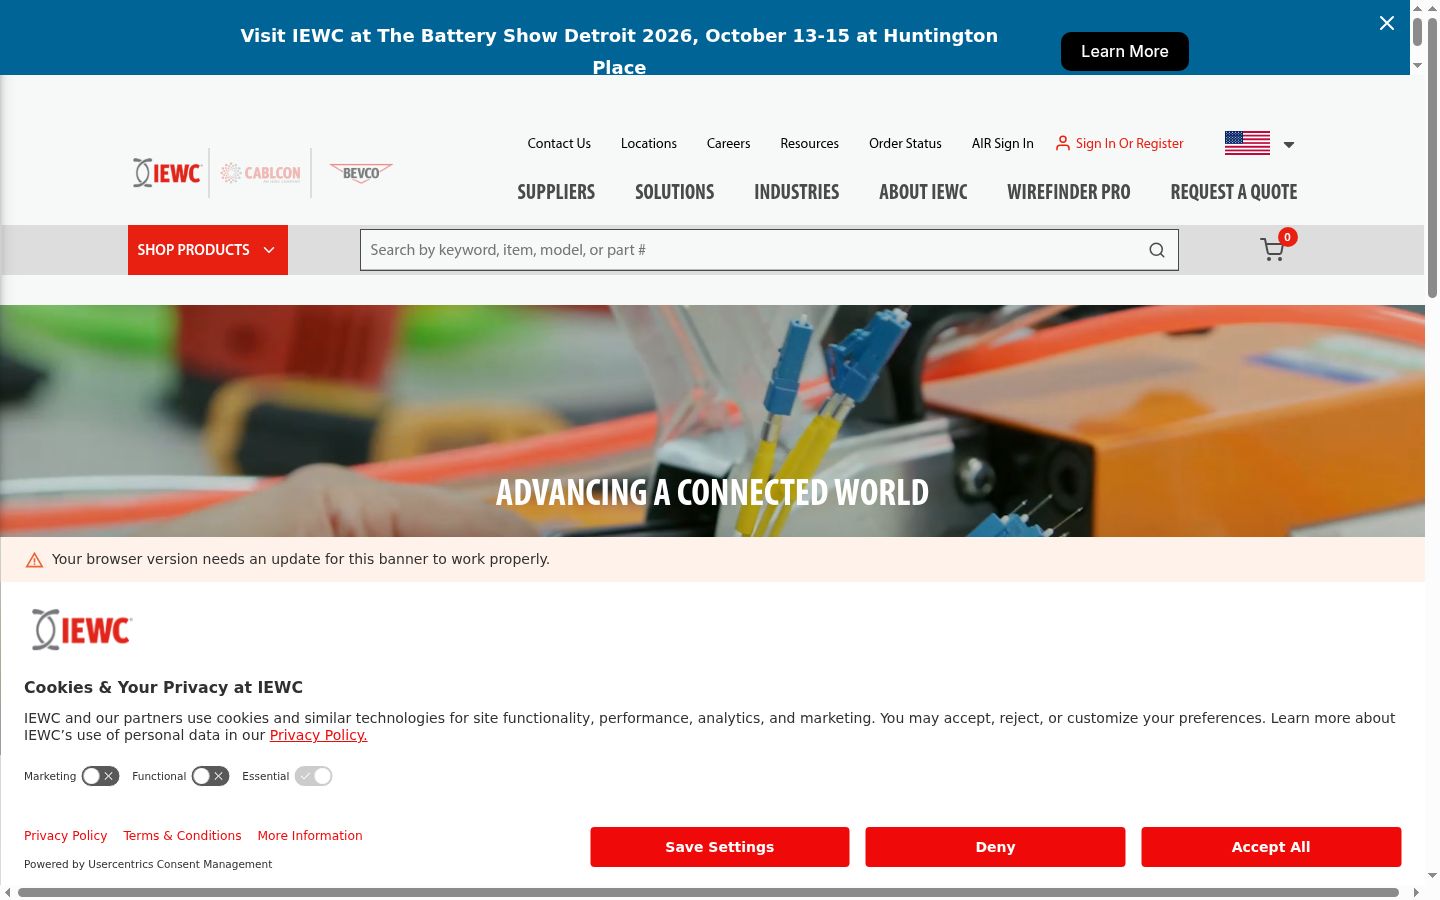
Task: Check Order Status link
Action: (x=905, y=143)
